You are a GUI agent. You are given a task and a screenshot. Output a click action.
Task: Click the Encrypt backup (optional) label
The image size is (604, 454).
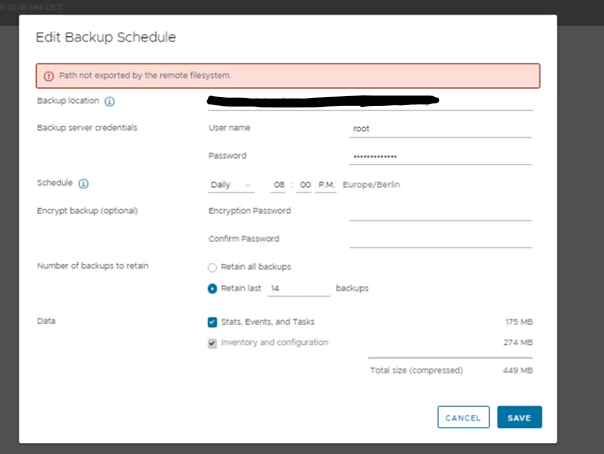click(x=87, y=211)
